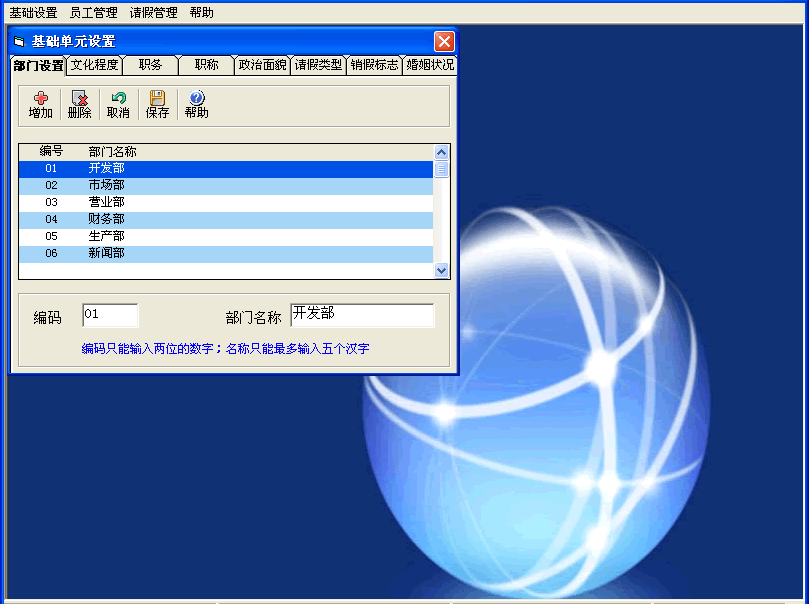Switch to the 请假类型 tab

click(318, 65)
